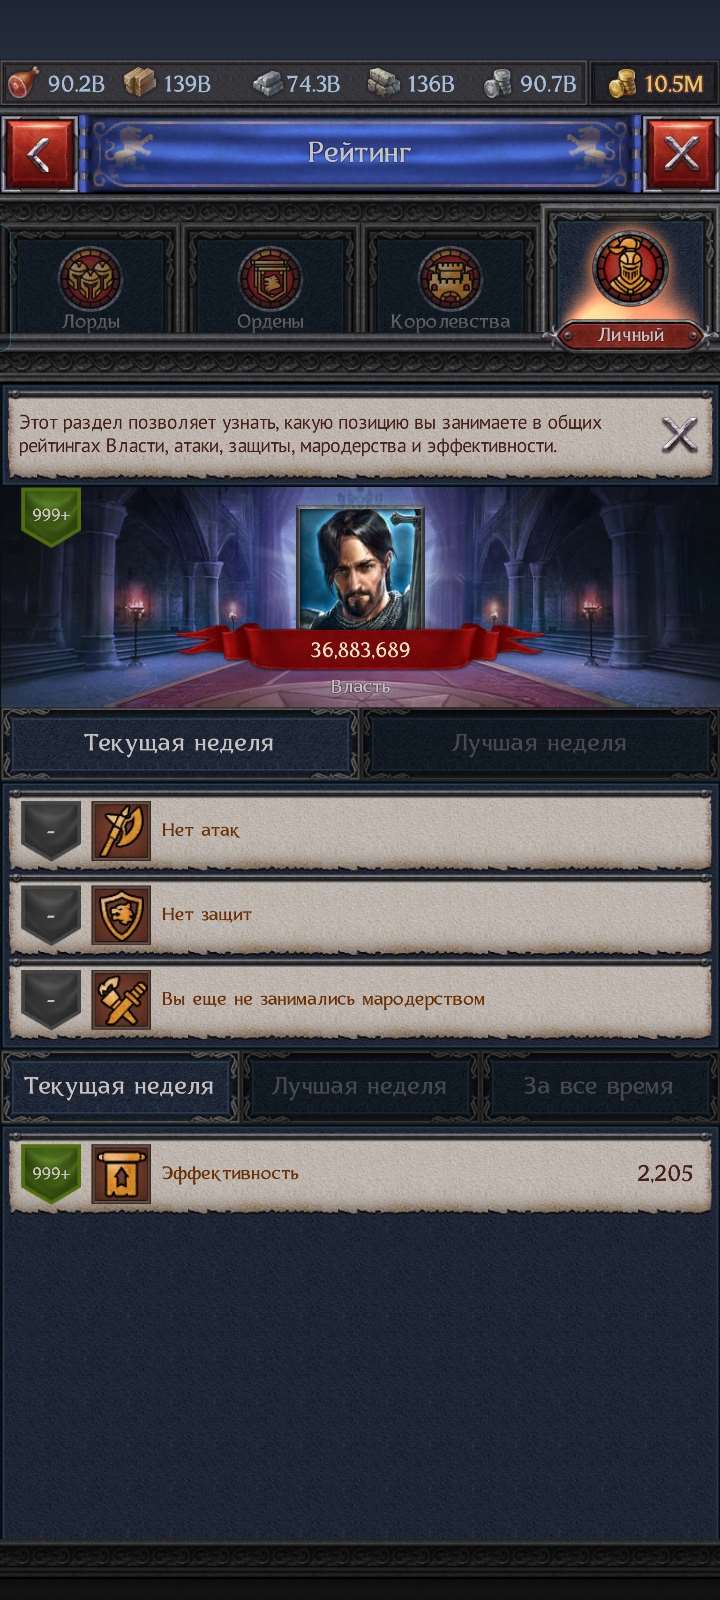720x1600 pixels.
Task: Tap the lord portrait thumbnail
Action: pyautogui.click(x=360, y=568)
